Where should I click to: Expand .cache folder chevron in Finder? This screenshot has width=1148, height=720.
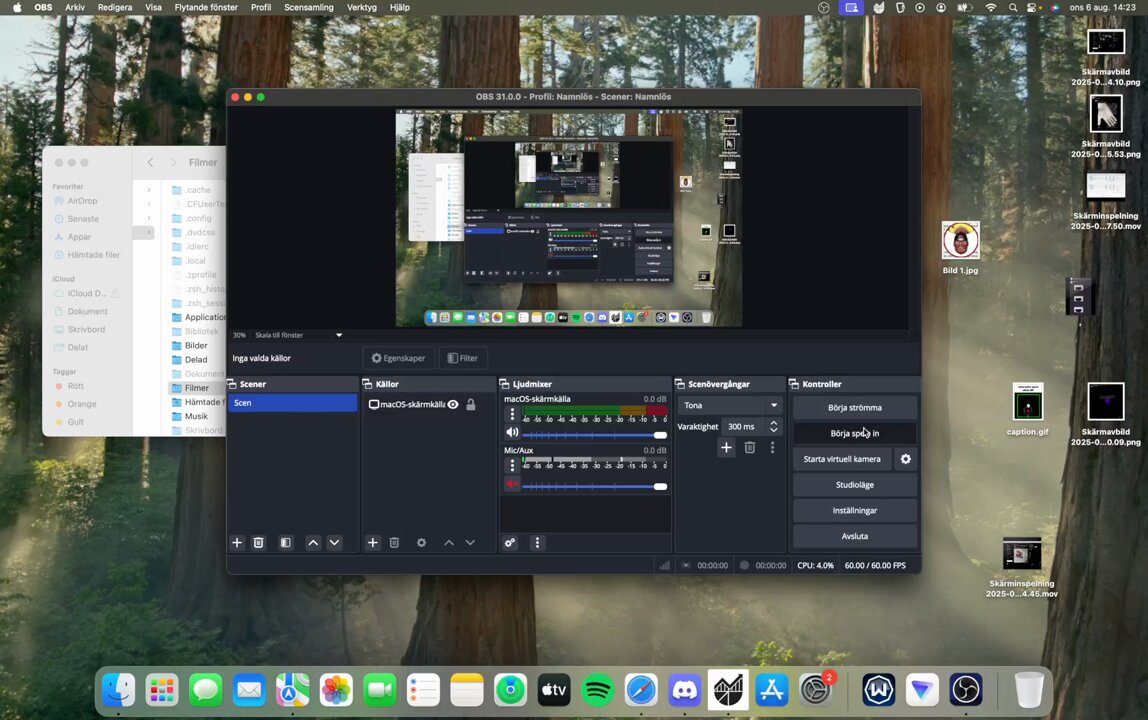pos(149,190)
